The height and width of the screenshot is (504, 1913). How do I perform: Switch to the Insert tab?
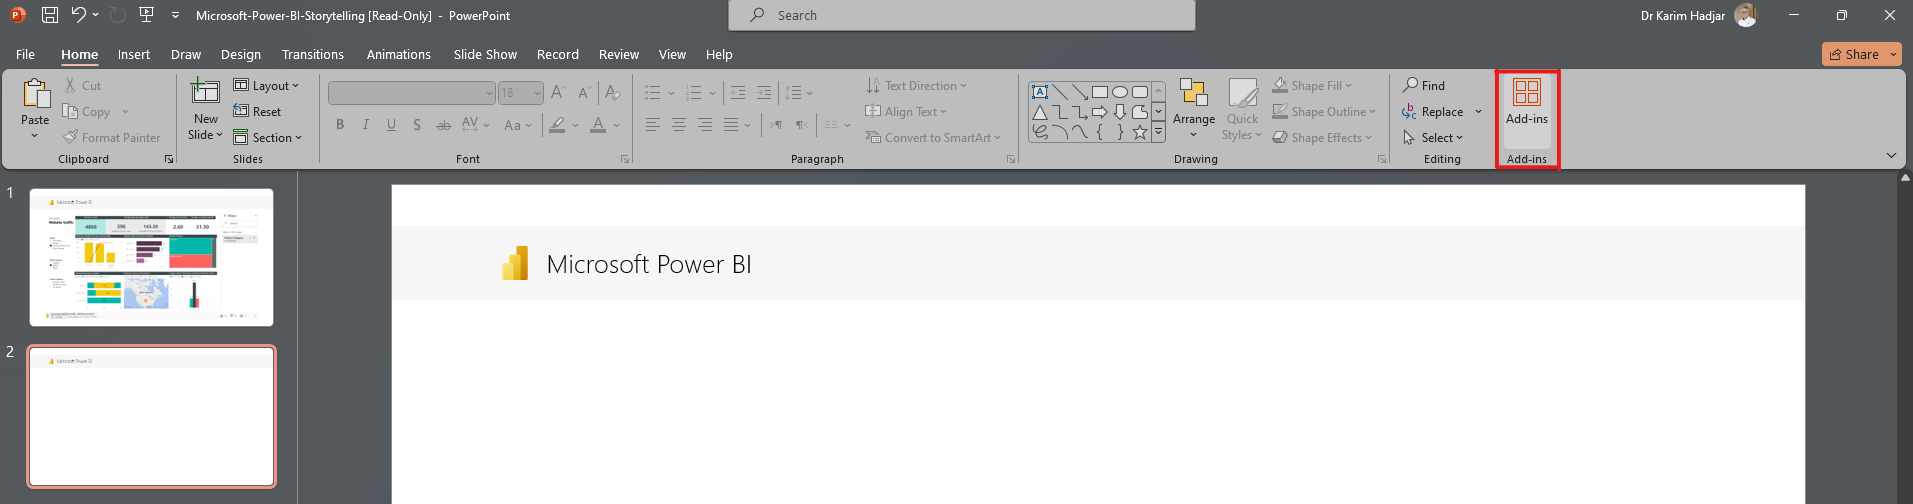click(x=134, y=54)
